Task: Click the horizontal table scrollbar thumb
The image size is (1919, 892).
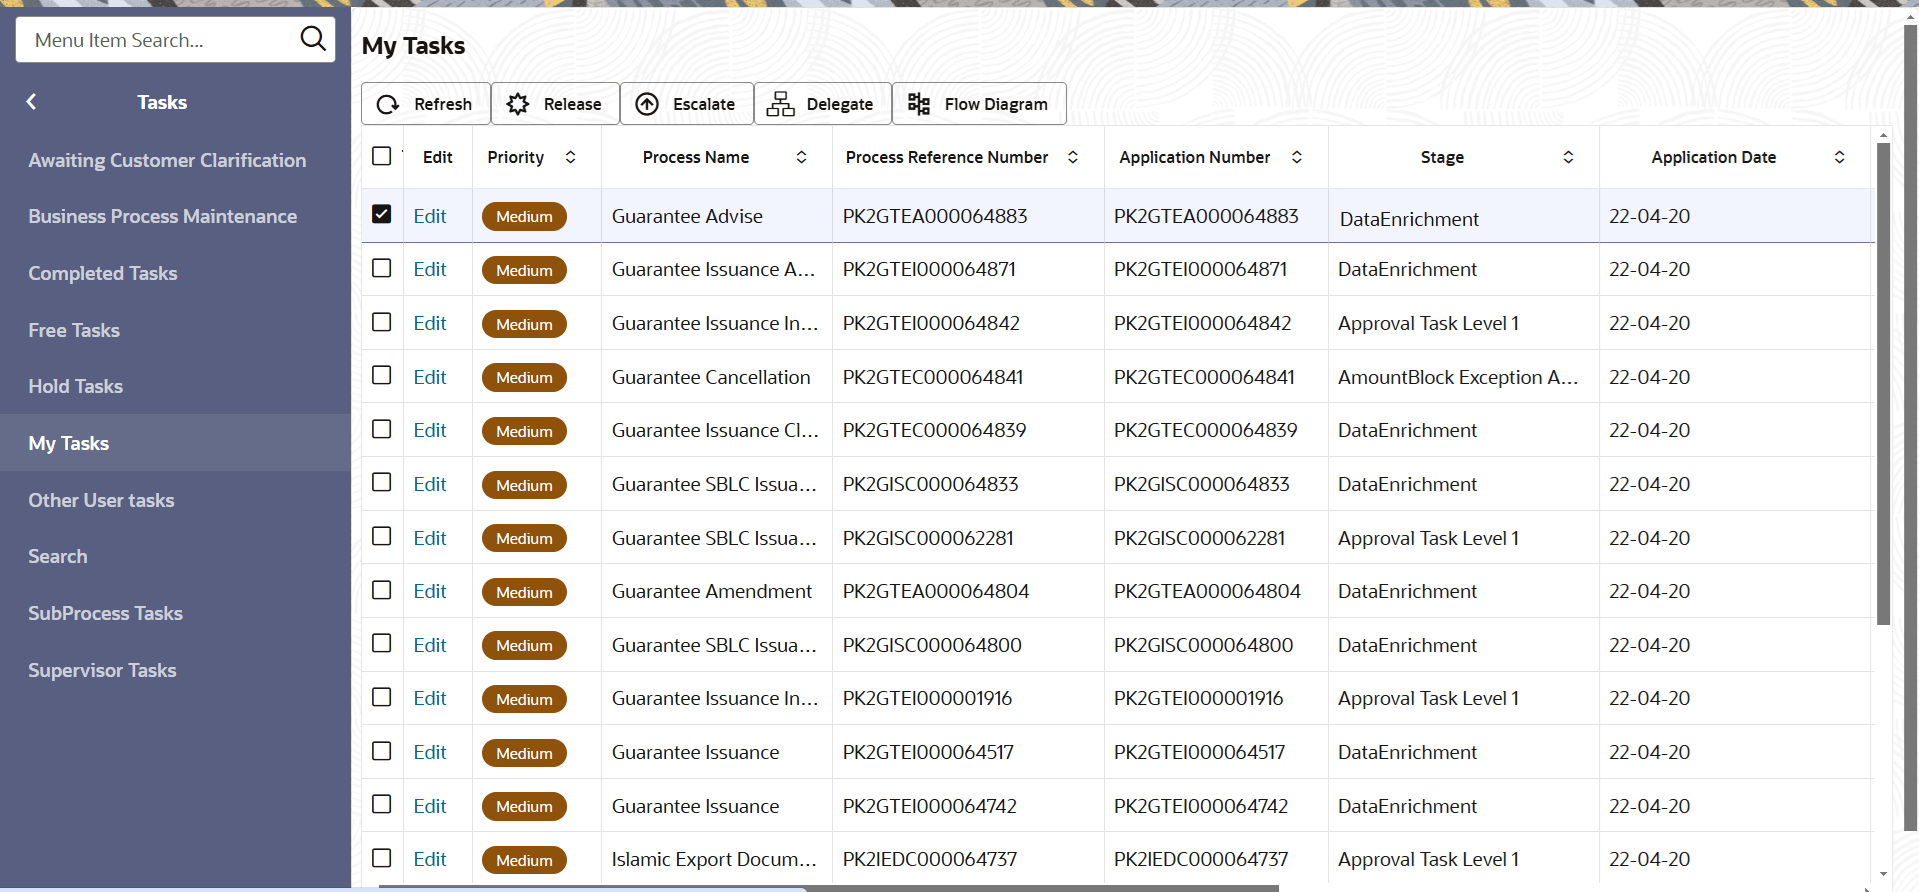Action: 828,888
